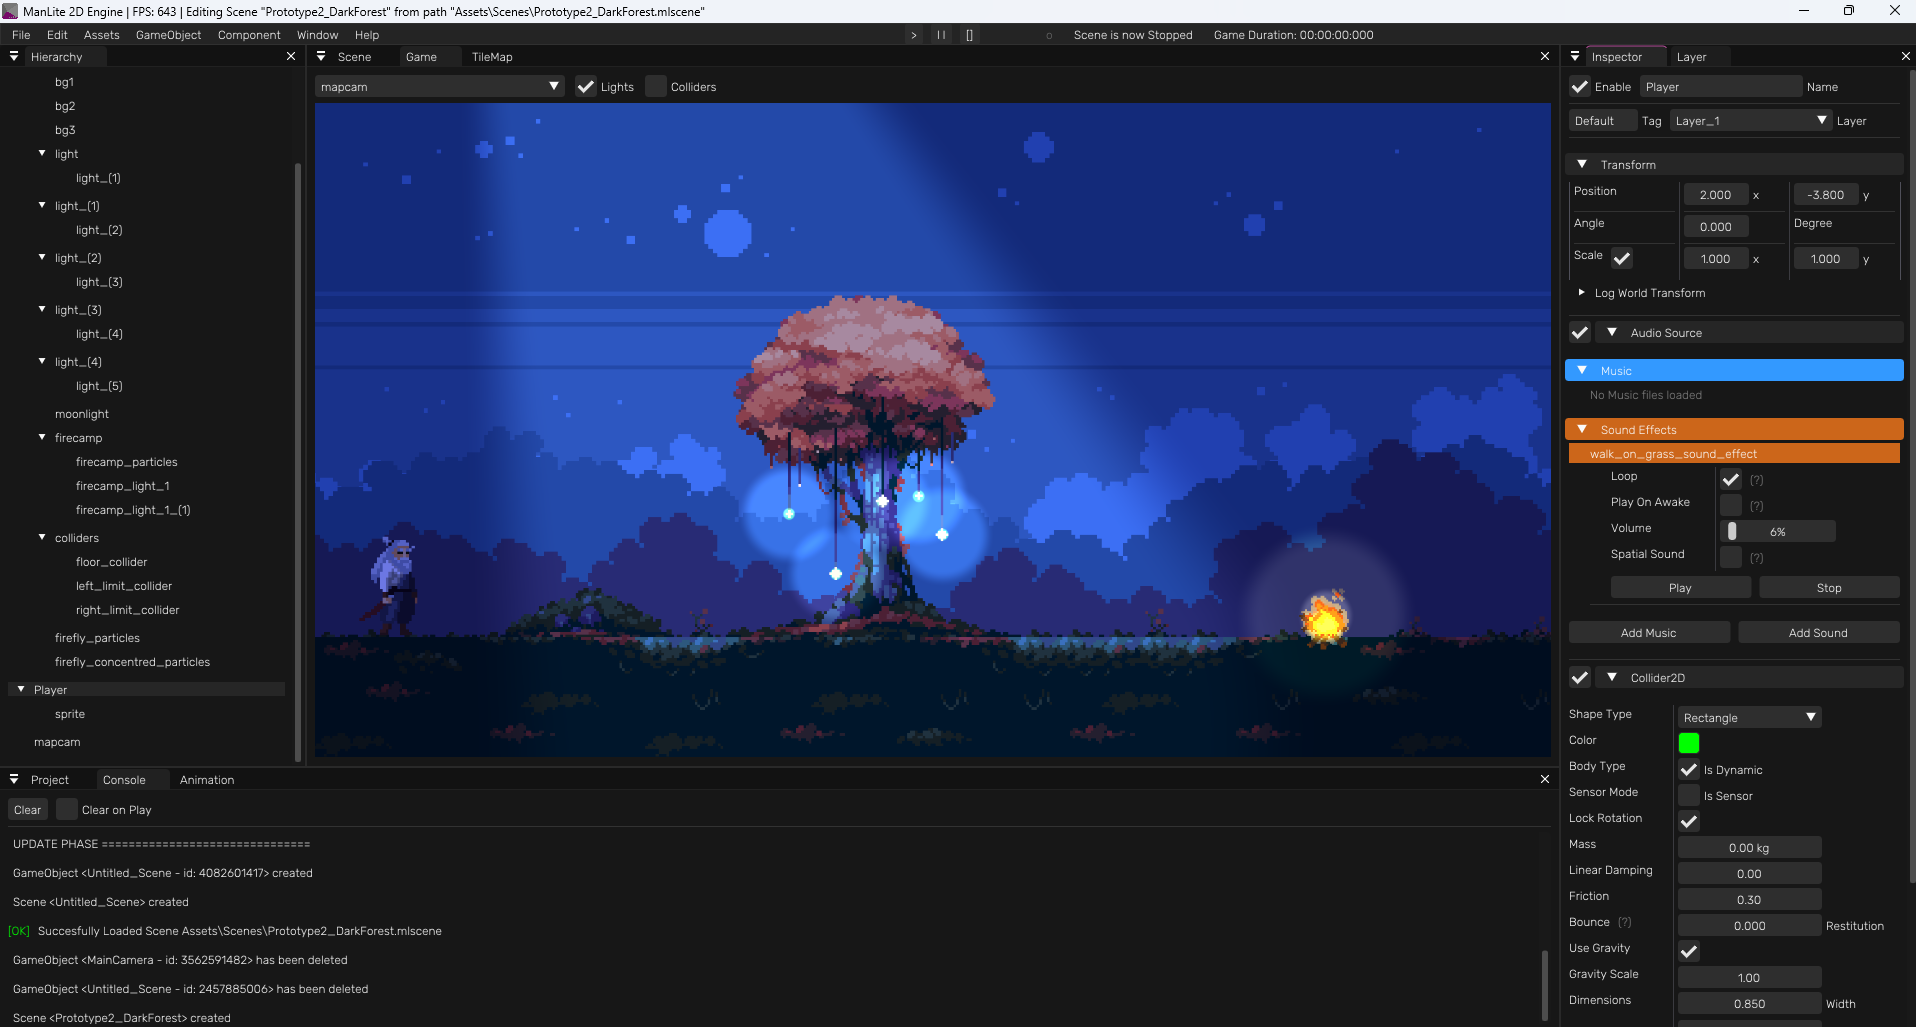1916x1027 pixels.
Task: Click the Pause icon in the top toolbar
Action: click(x=941, y=35)
